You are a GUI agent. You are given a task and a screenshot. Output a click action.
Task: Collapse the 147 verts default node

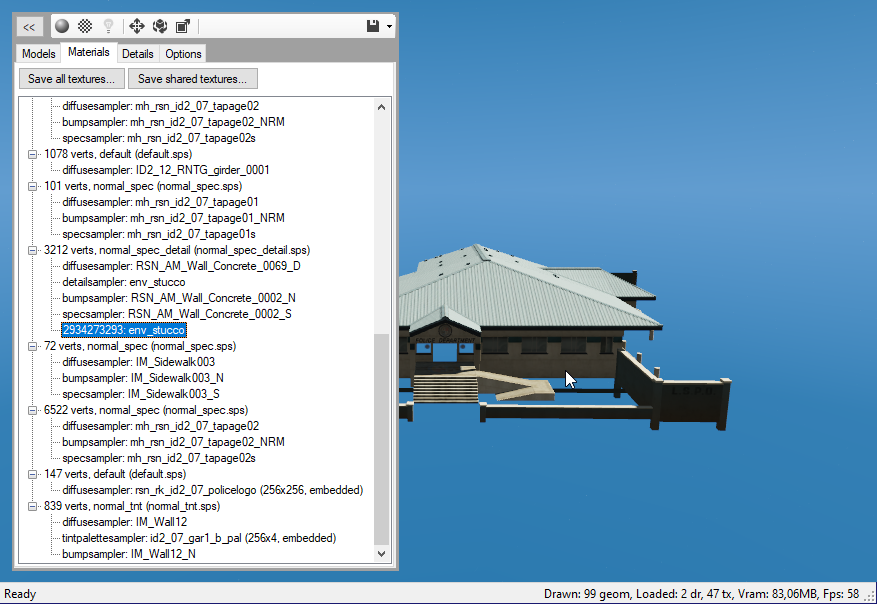32,474
